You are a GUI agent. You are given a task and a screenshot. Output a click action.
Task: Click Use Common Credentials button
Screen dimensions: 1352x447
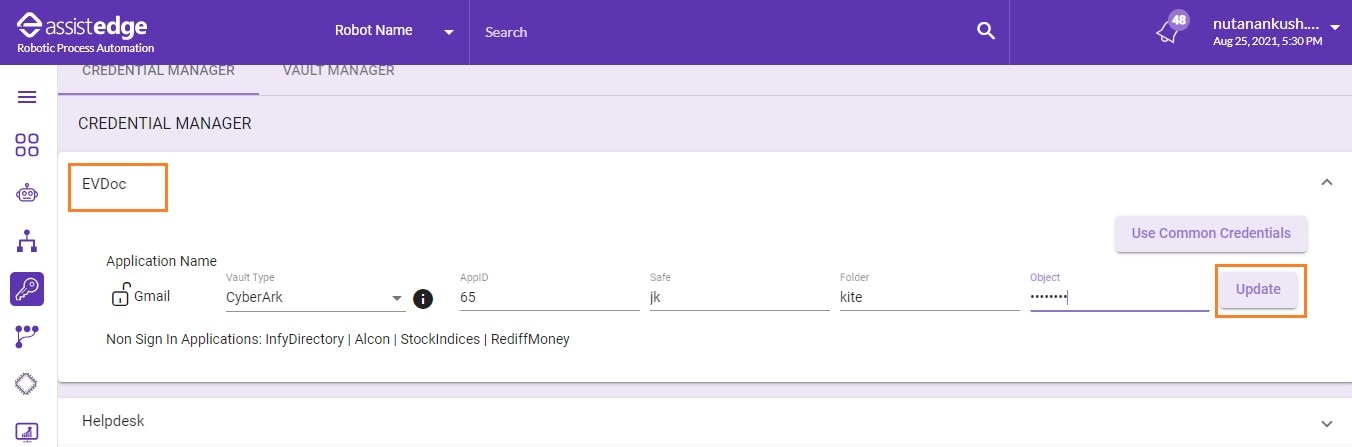pos(1211,234)
